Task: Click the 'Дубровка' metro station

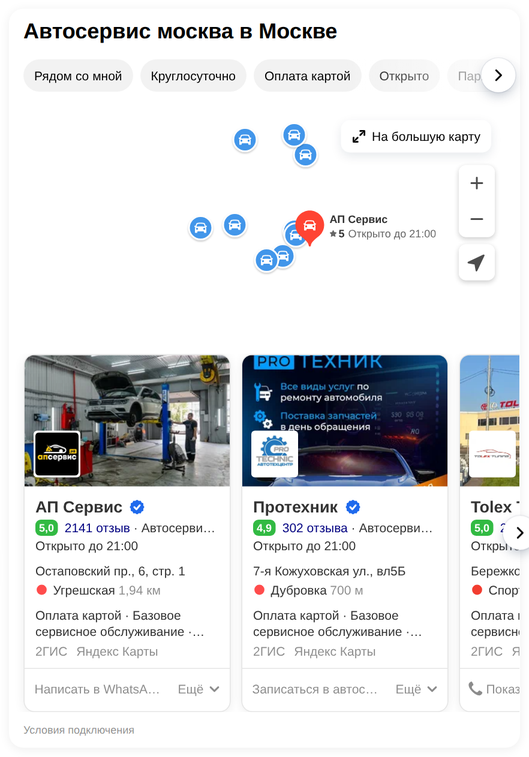Action: tap(299, 590)
